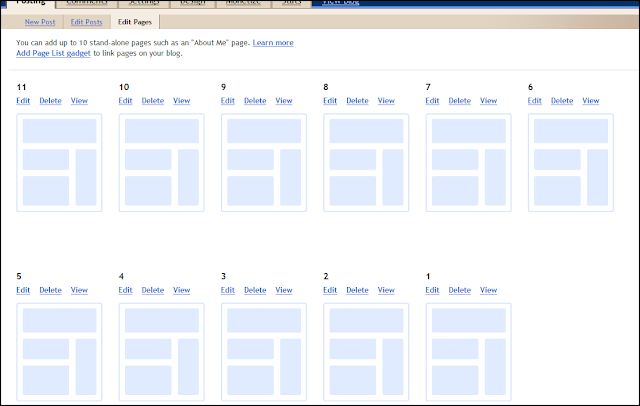
Task: Open the New Post tab
Action: 40,22
